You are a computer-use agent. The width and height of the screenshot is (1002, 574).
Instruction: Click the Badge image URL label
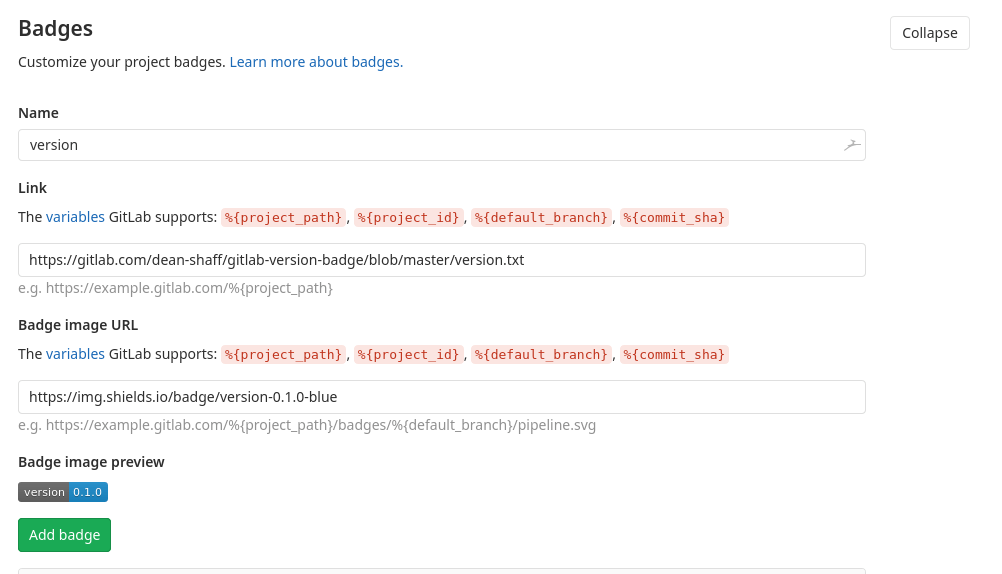pyautogui.click(x=78, y=325)
